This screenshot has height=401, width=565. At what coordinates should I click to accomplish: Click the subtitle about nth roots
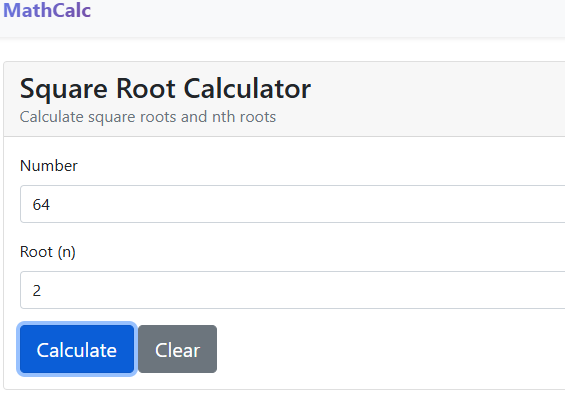(x=148, y=117)
